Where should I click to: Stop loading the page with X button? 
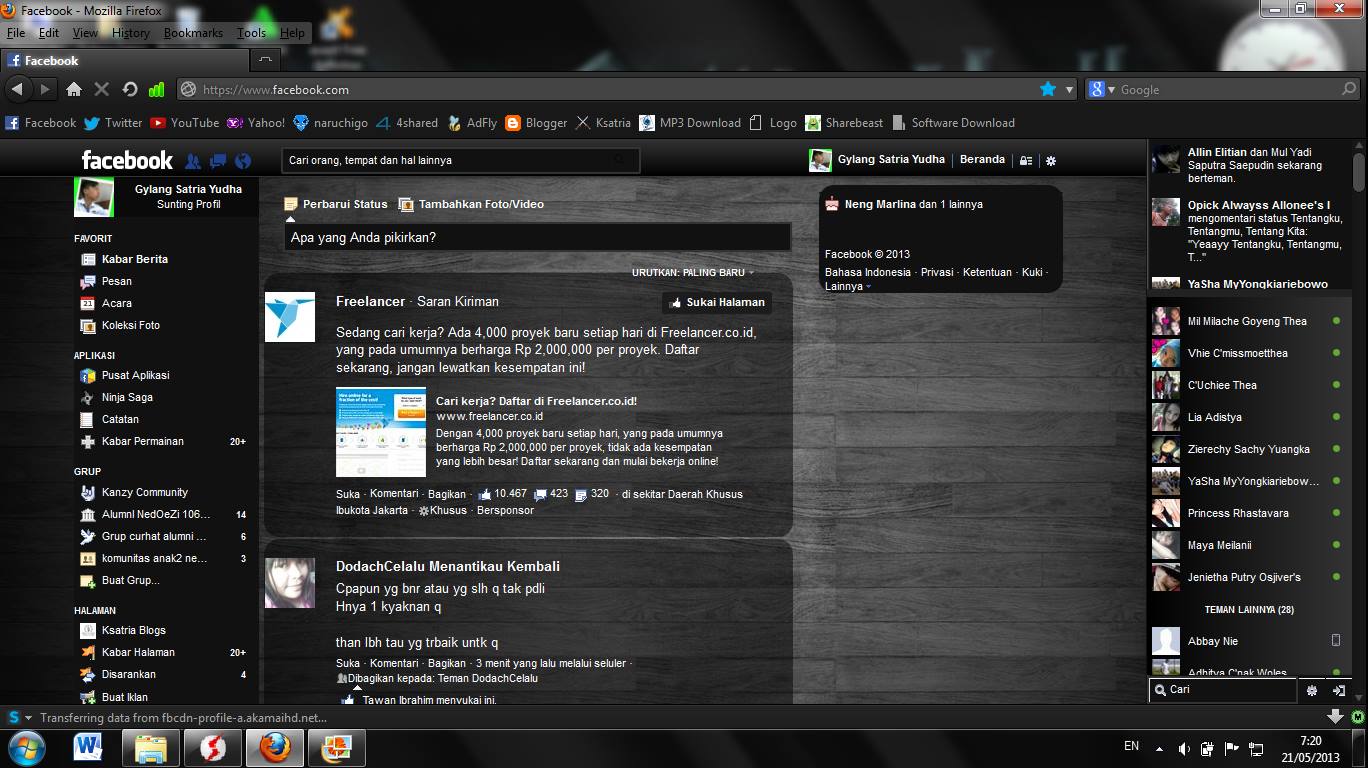click(x=101, y=89)
